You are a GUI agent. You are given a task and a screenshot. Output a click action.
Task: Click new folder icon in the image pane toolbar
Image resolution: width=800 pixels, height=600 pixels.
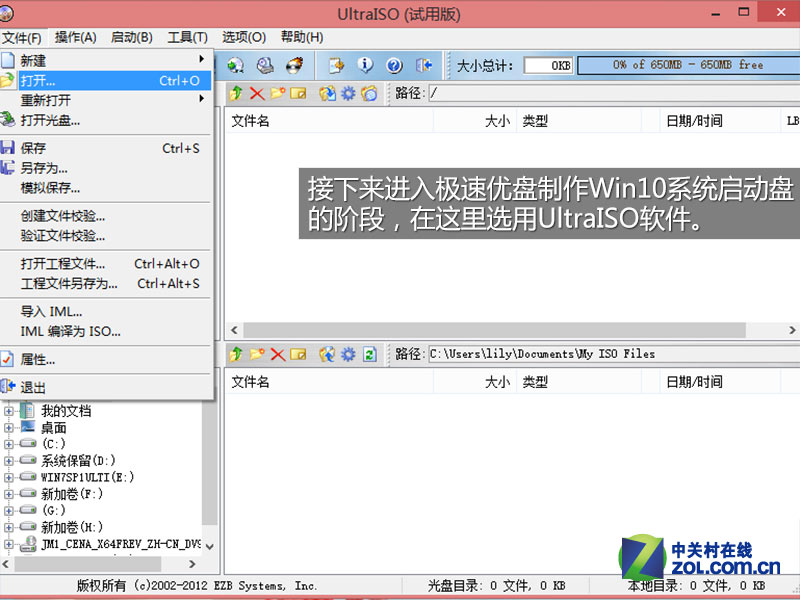pos(278,93)
